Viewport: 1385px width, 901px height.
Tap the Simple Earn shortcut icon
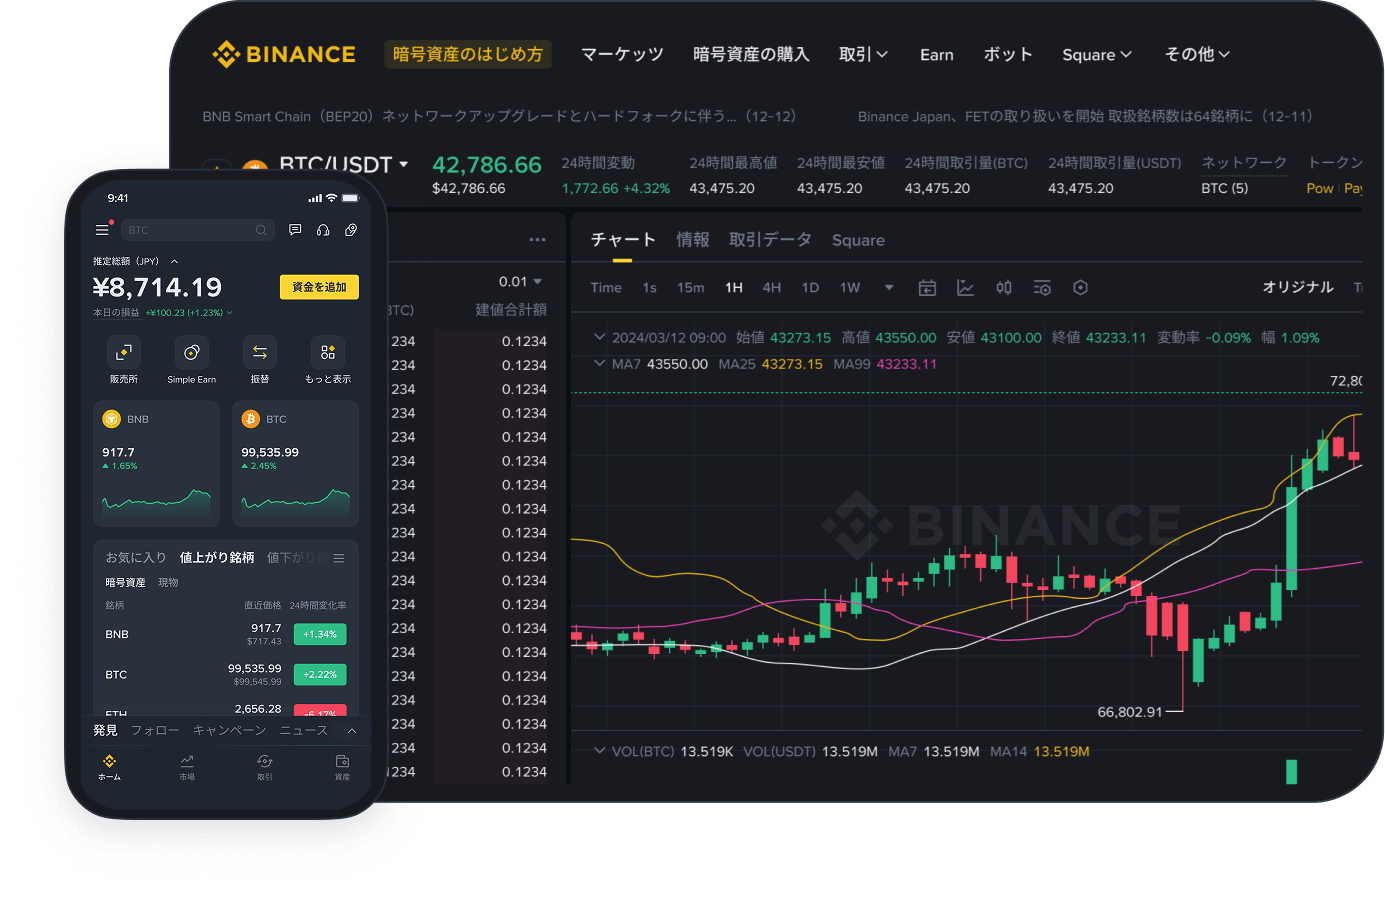[x=191, y=353]
